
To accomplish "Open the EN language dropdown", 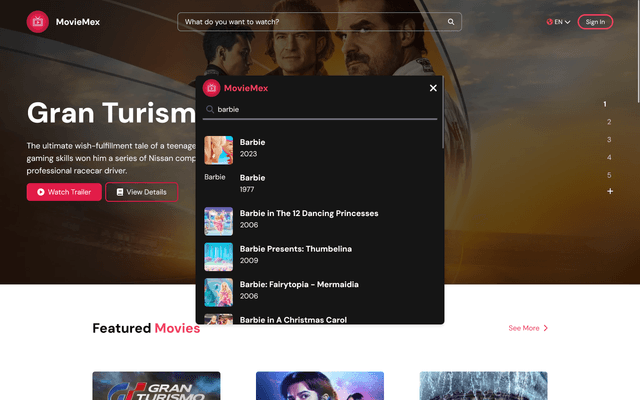I will point(558,22).
